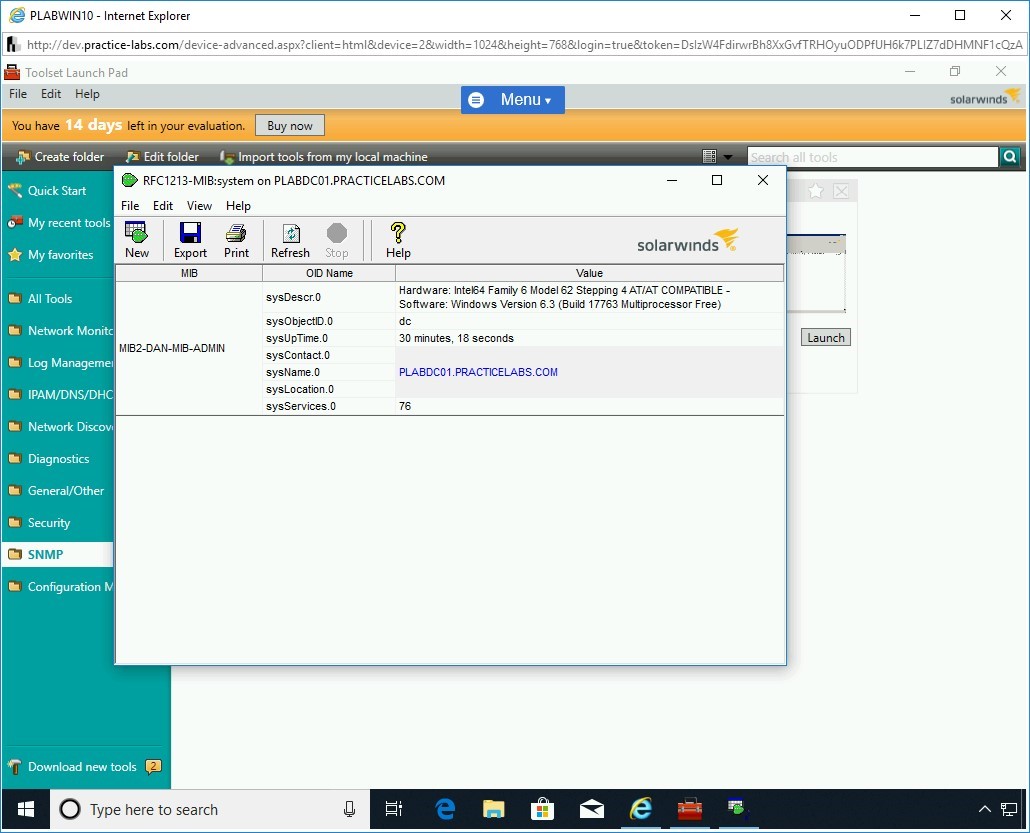Viewport: 1030px width, 833px height.
Task: Expand the blue Menu dropdown
Action: tap(513, 100)
